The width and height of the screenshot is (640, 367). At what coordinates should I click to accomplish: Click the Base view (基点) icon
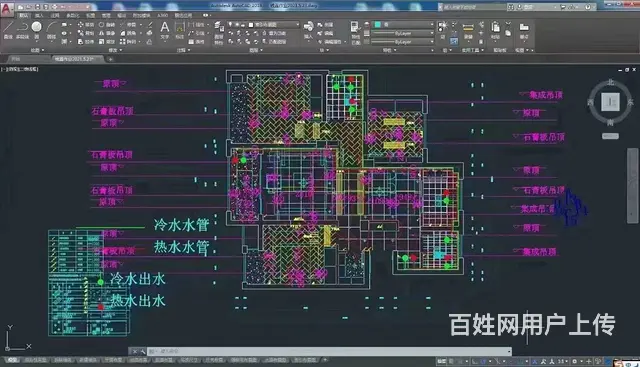point(524,30)
